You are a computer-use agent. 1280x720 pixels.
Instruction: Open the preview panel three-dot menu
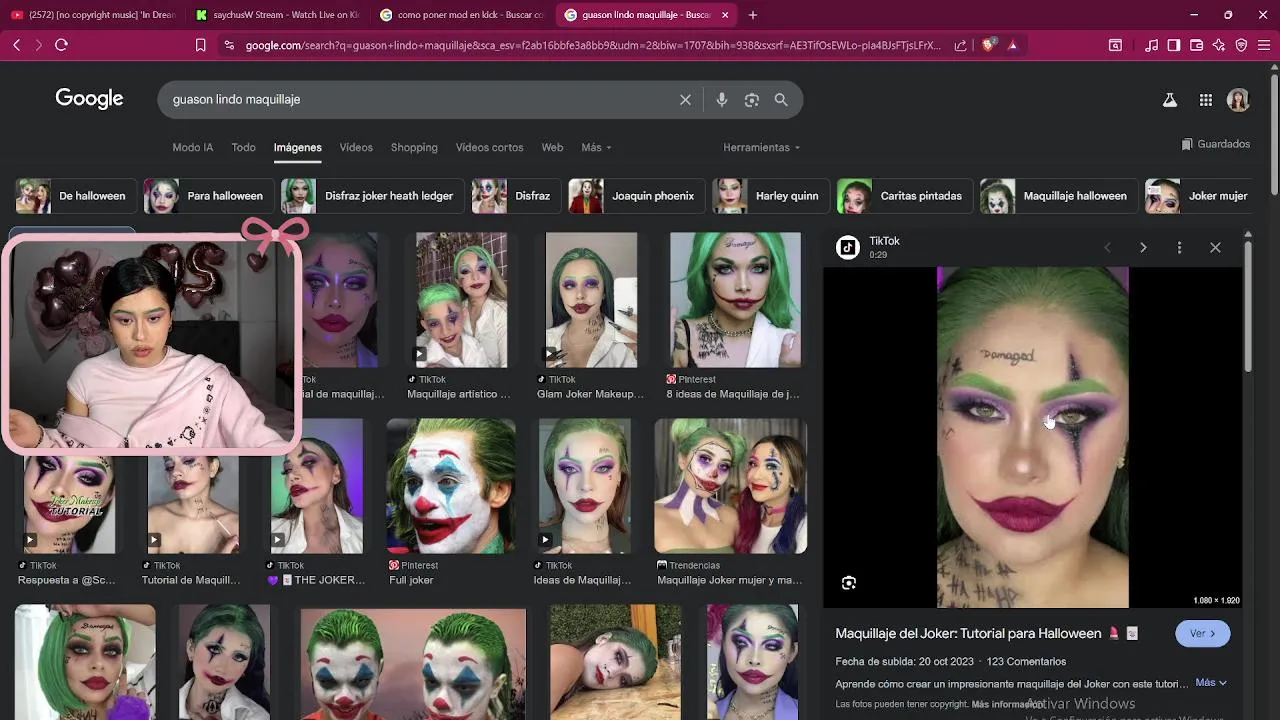pyautogui.click(x=1179, y=247)
